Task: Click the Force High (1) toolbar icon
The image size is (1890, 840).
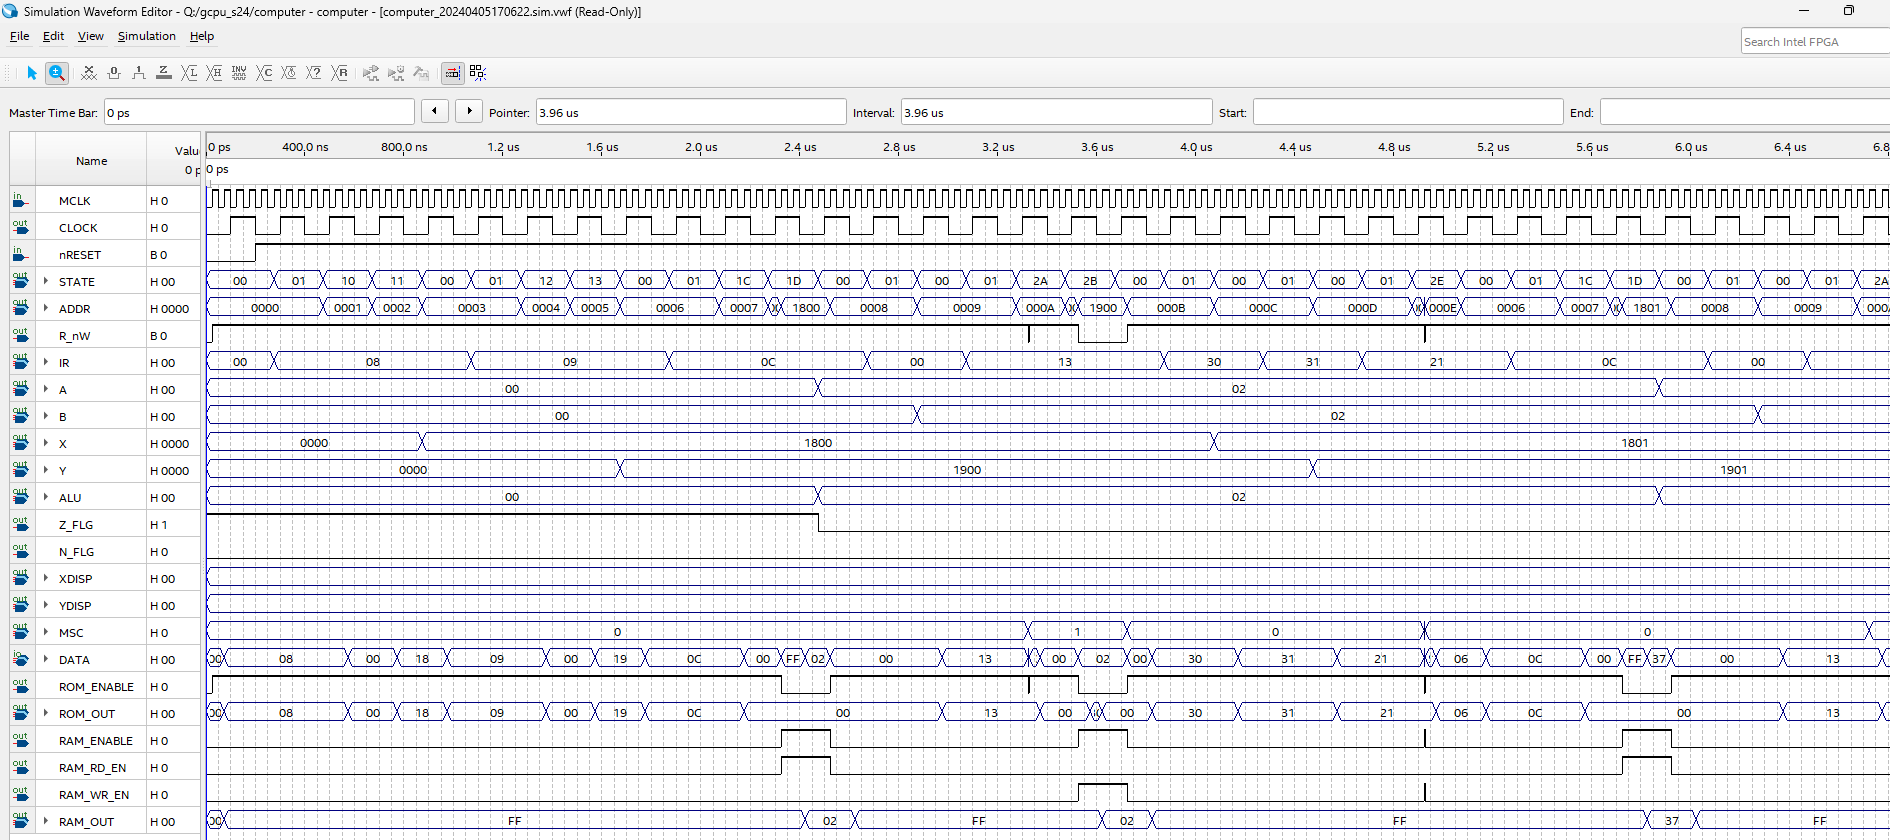Action: [x=139, y=73]
